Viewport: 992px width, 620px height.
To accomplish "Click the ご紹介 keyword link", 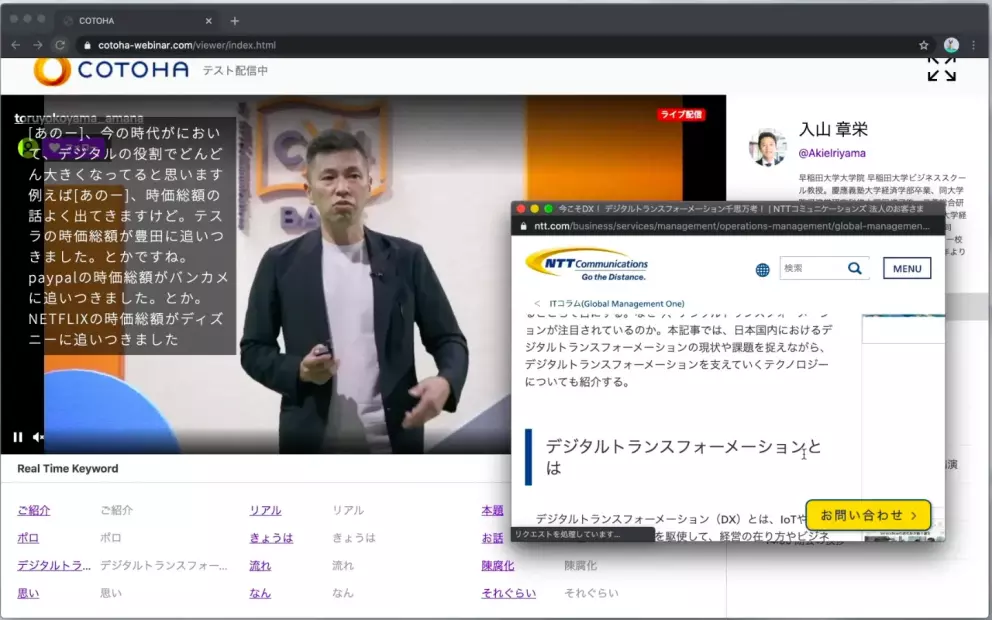I will 34,510.
